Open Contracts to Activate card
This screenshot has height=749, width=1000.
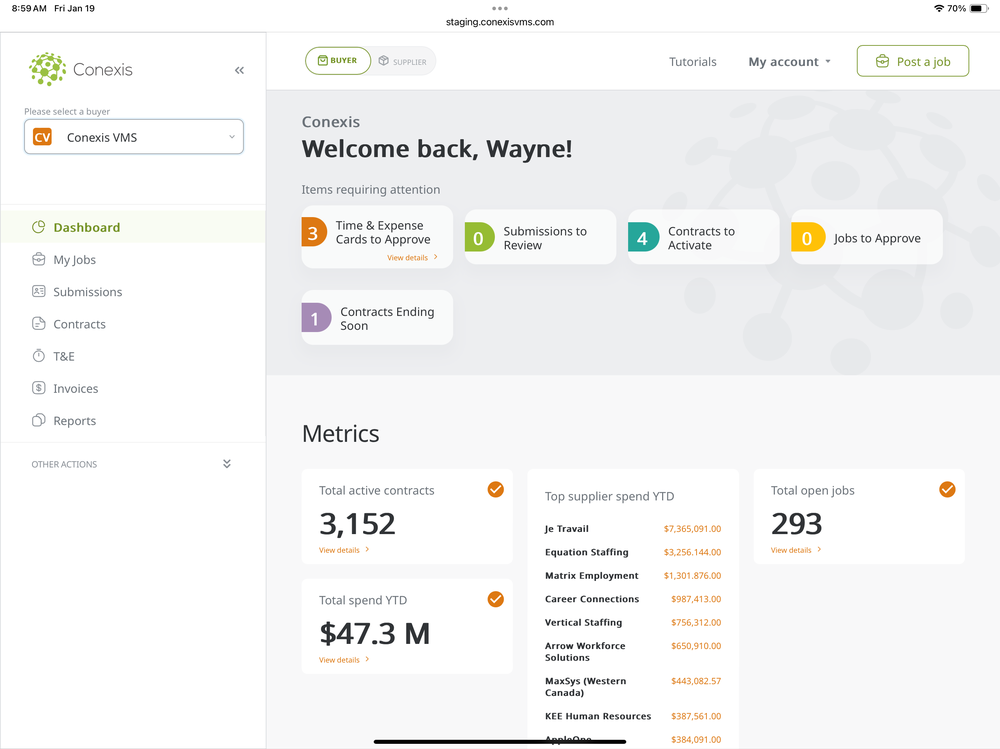[703, 237]
